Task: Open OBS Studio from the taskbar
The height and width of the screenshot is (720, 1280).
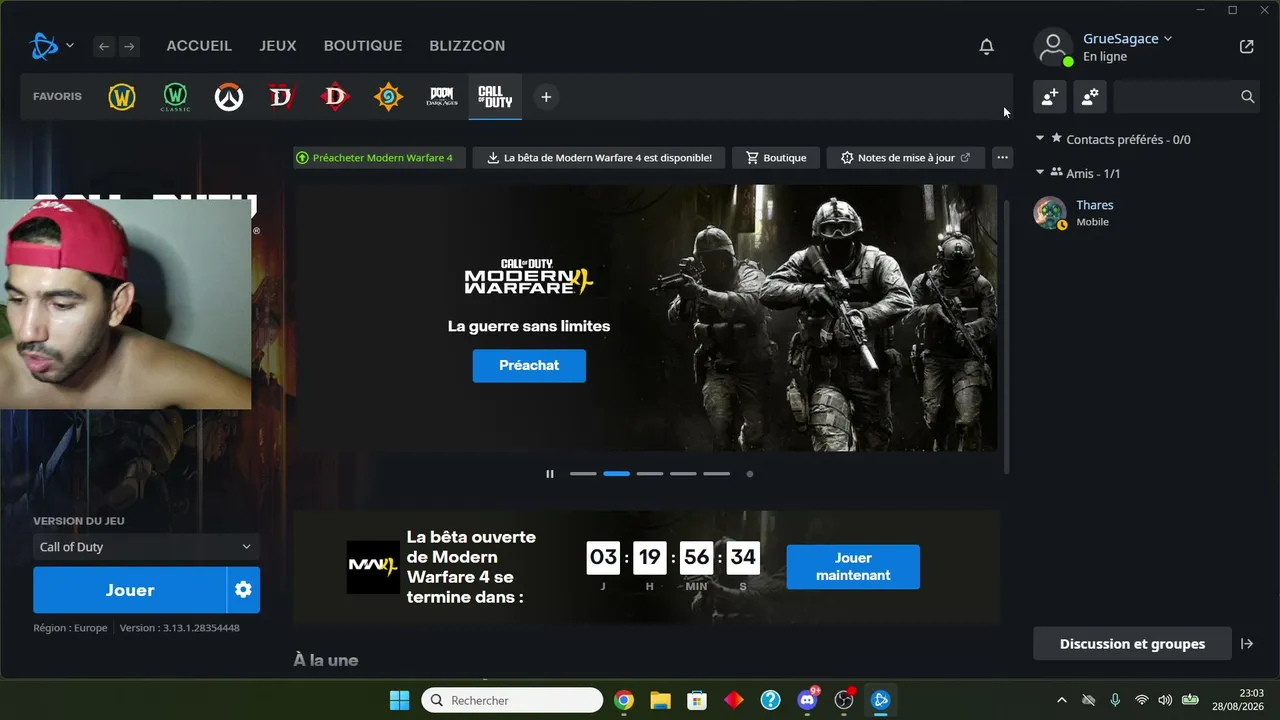Action: click(844, 700)
